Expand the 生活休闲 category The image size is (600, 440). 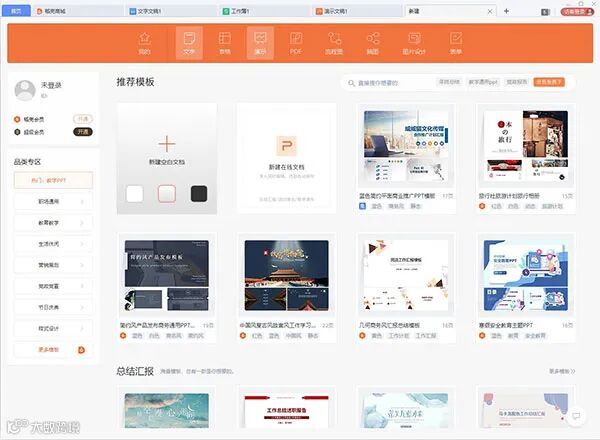(53, 244)
